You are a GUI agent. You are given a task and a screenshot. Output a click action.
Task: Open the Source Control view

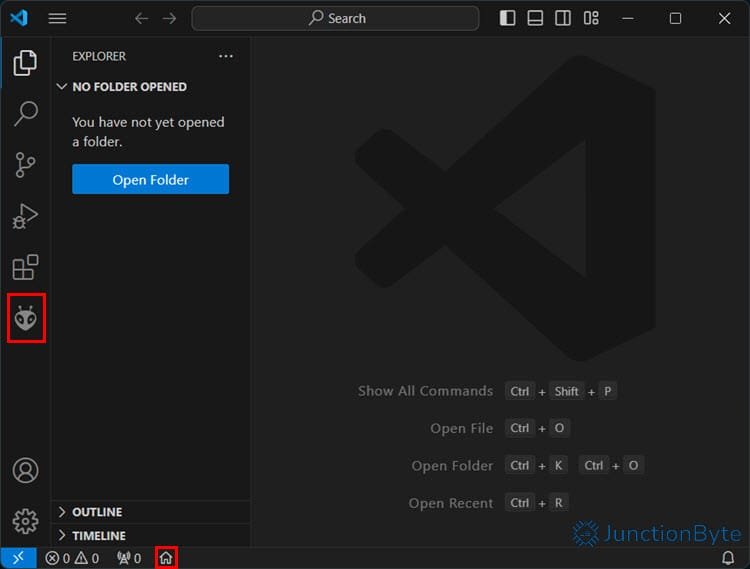25,165
